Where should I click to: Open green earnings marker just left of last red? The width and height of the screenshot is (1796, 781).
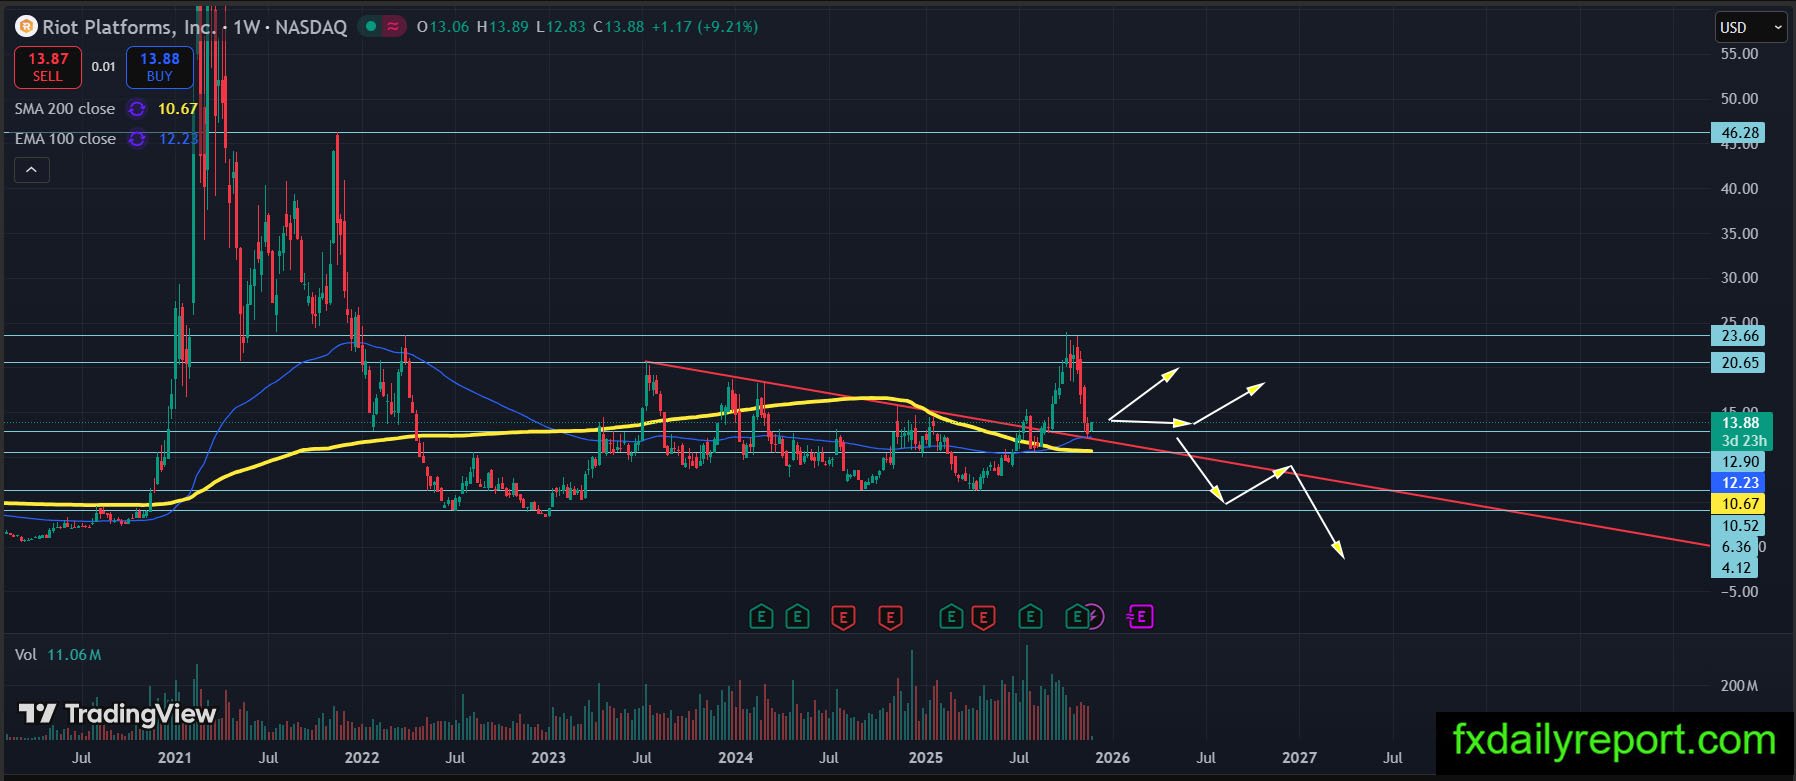(951, 617)
